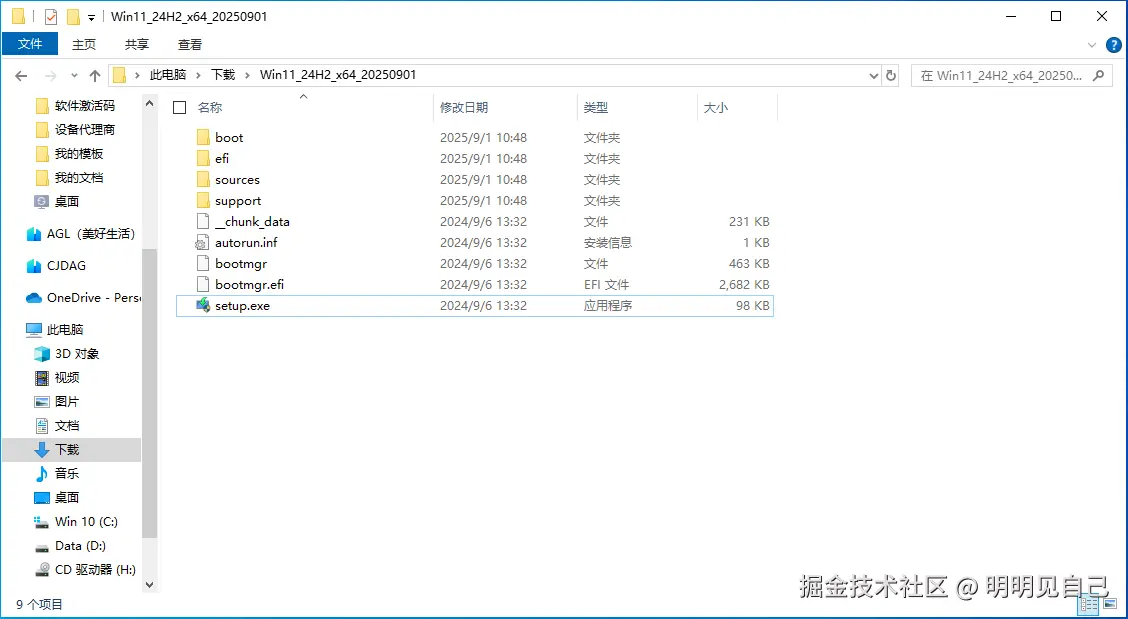This screenshot has height=619, width=1128.
Task: Open Win 10 (C:) drive
Action: pos(76,521)
